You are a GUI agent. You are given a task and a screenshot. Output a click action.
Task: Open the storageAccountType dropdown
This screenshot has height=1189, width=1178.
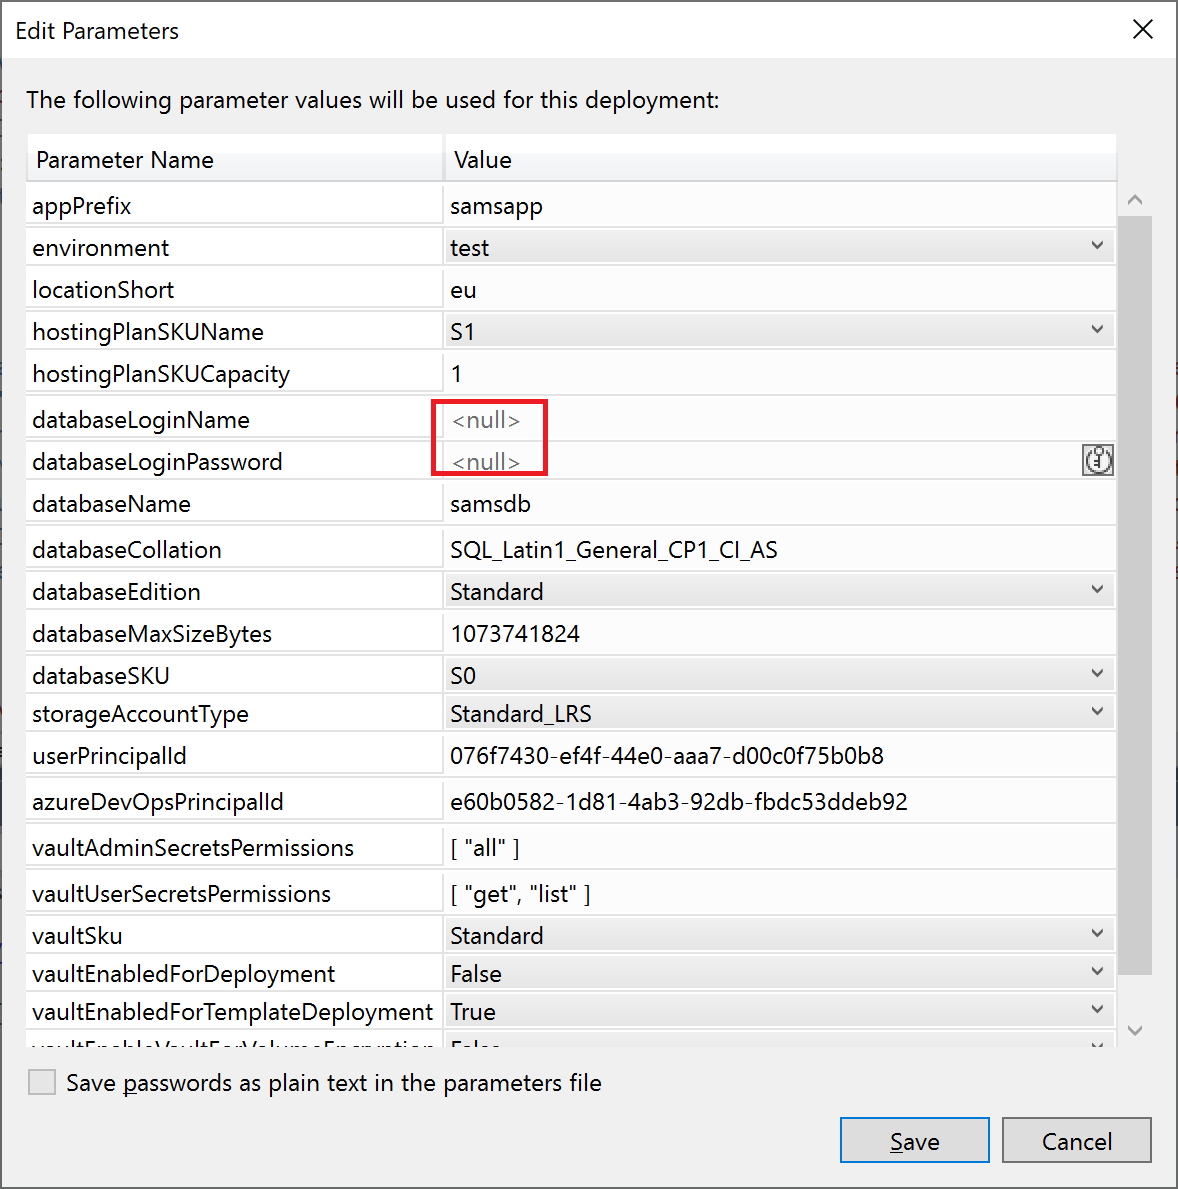(x=1097, y=713)
